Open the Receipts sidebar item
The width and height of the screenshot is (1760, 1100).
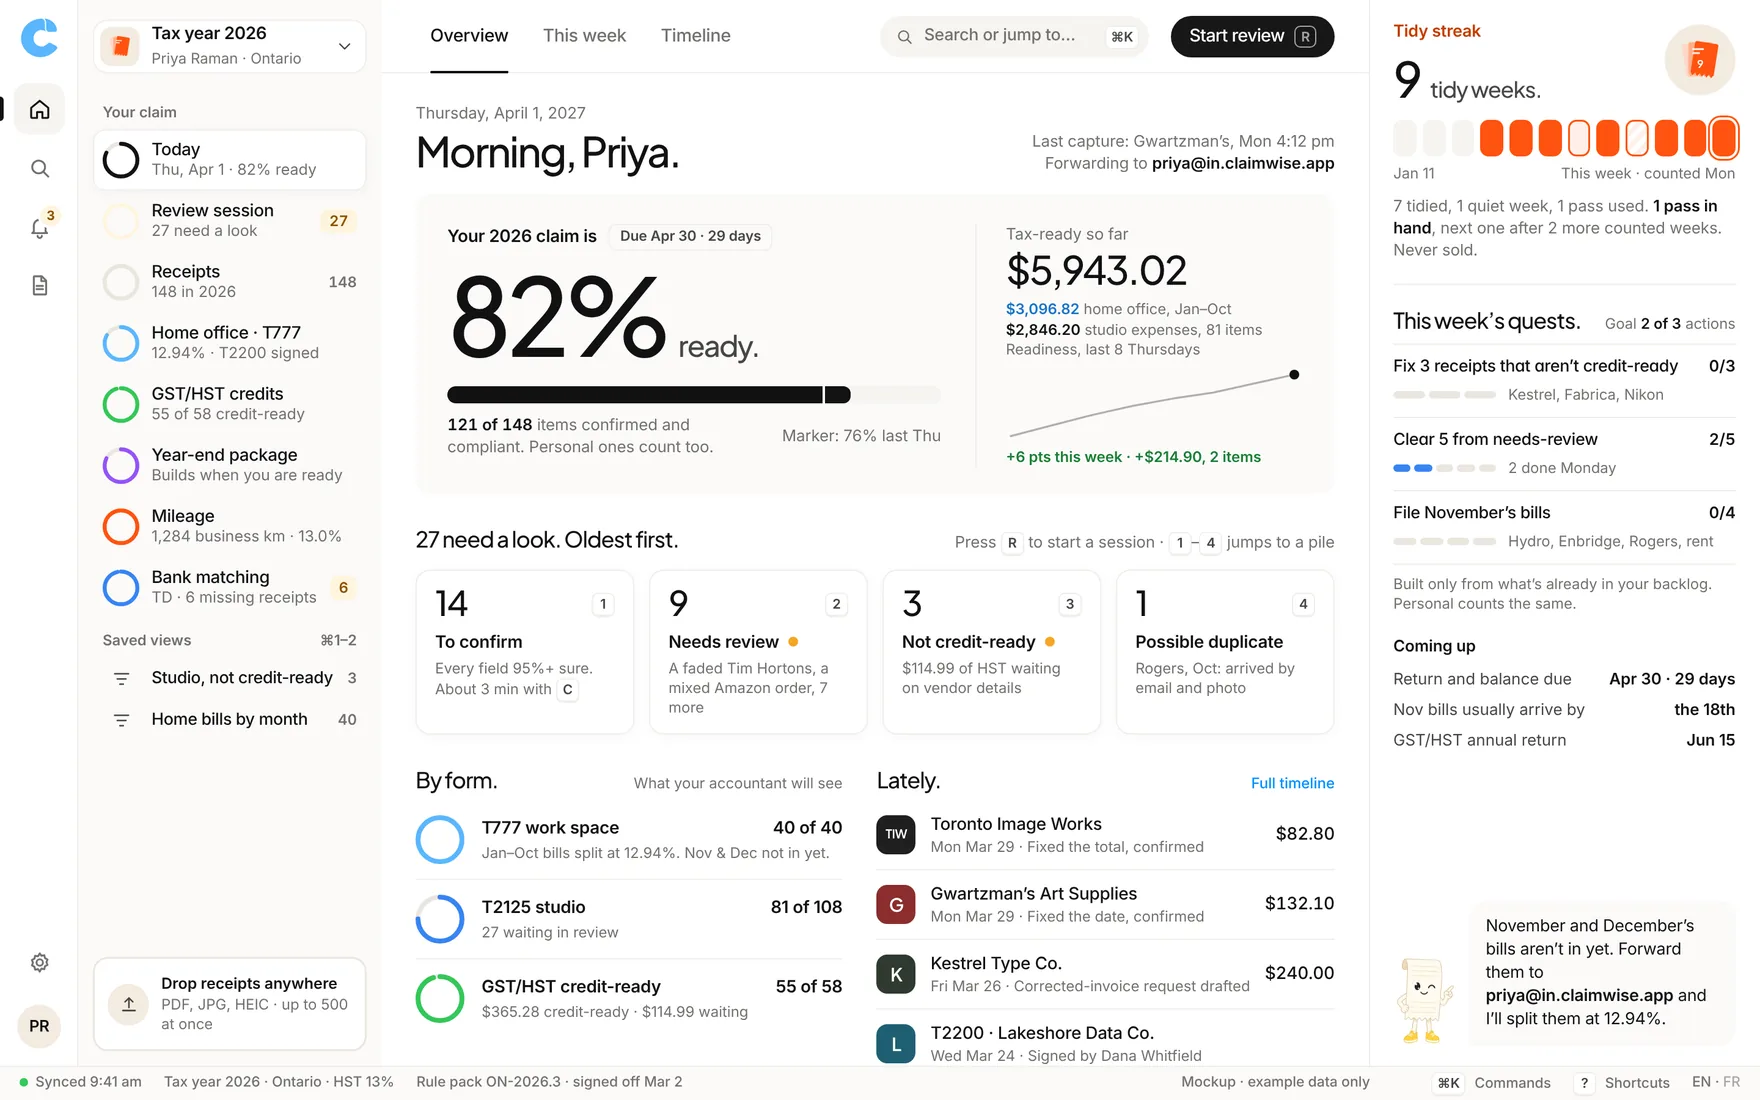click(x=230, y=281)
